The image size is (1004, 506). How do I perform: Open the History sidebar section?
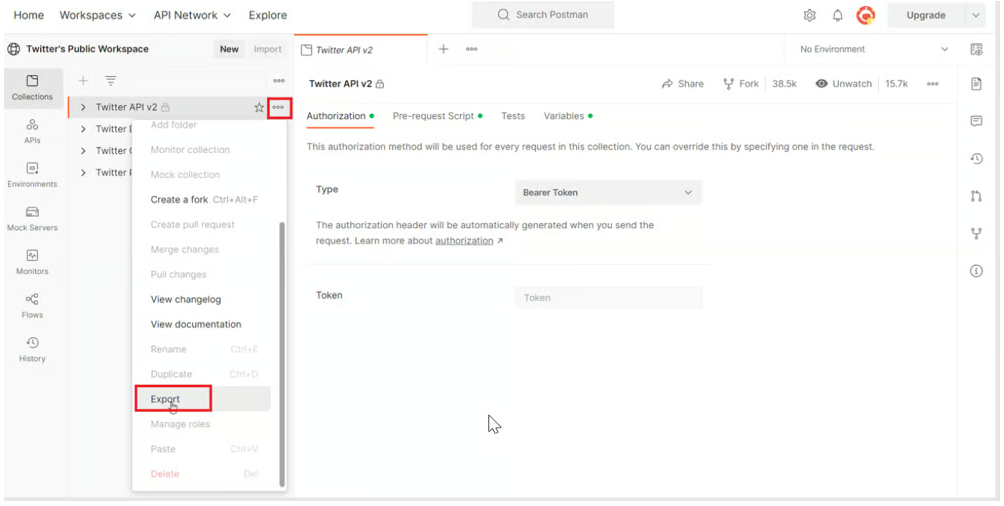click(32, 349)
